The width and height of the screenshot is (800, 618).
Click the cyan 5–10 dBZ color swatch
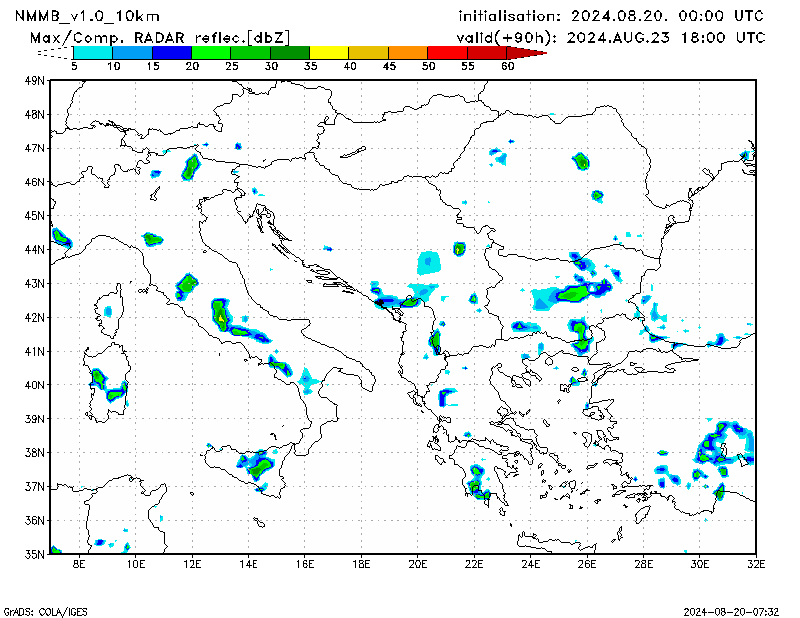92,52
